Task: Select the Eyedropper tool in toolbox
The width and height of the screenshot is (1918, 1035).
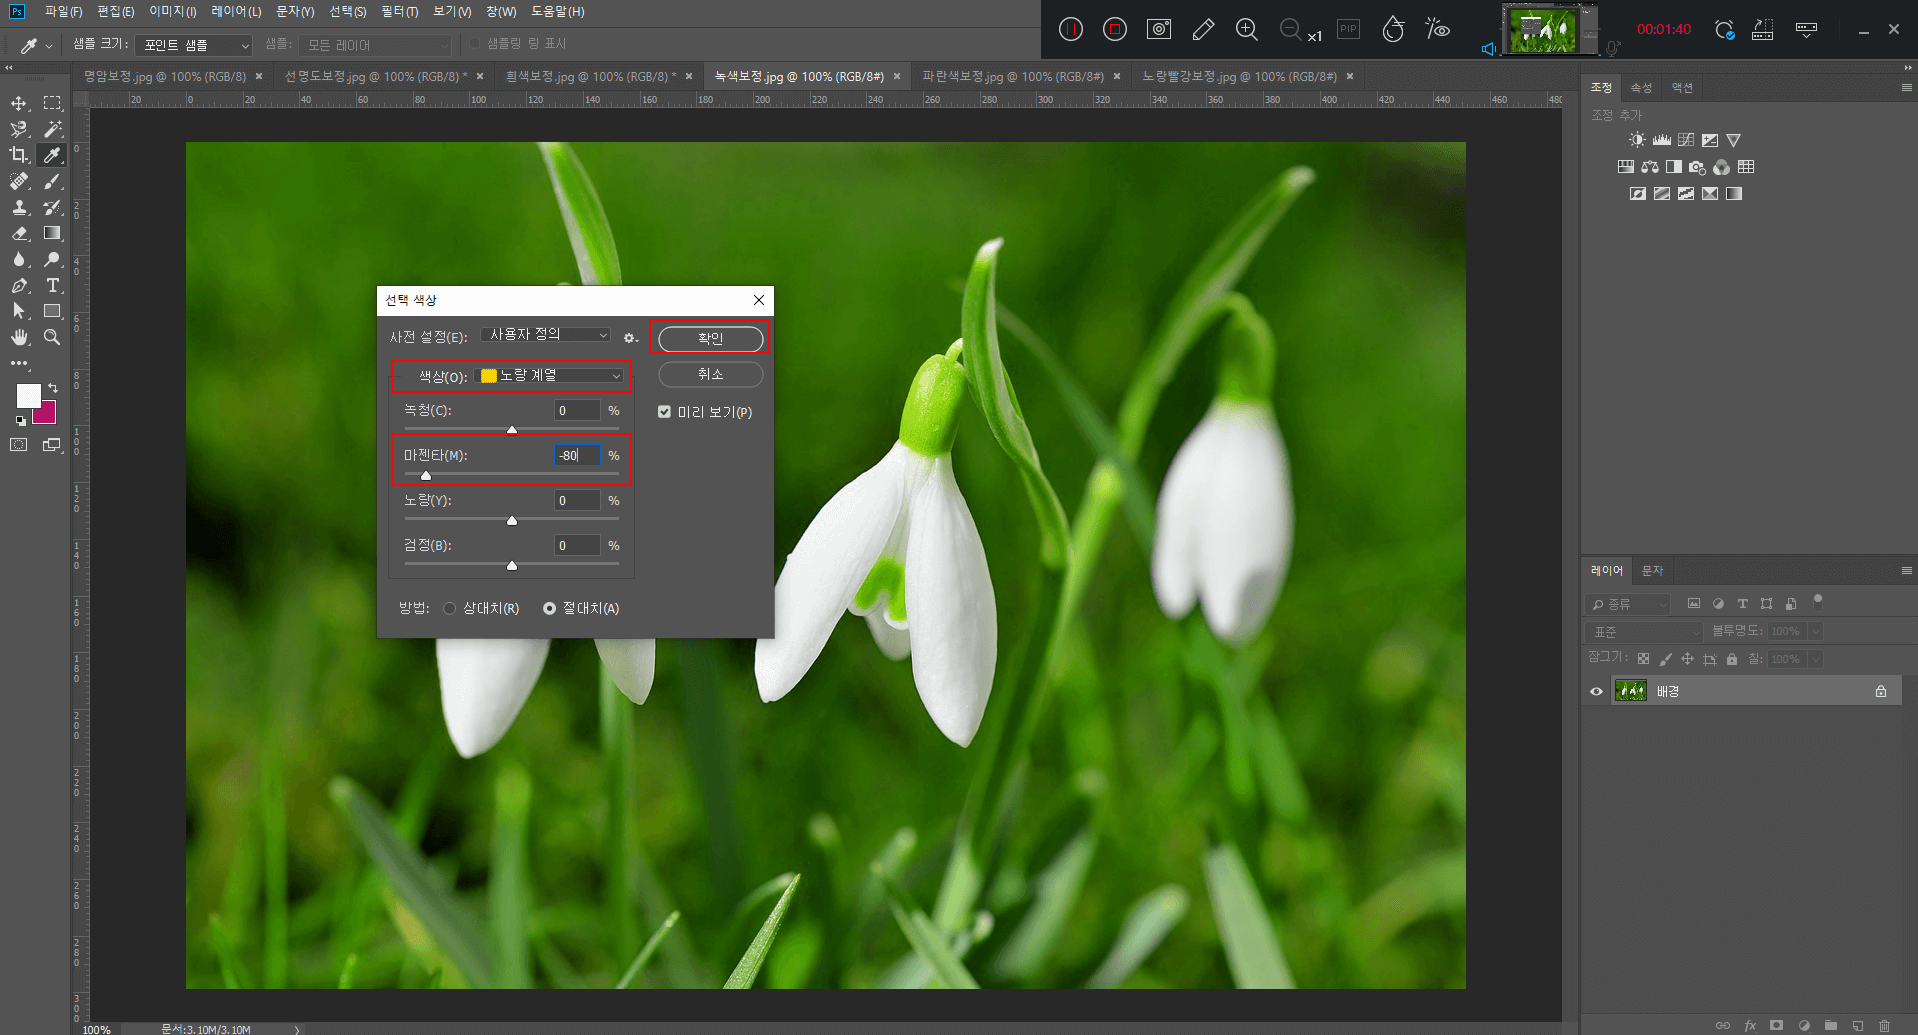Action: click(x=52, y=155)
